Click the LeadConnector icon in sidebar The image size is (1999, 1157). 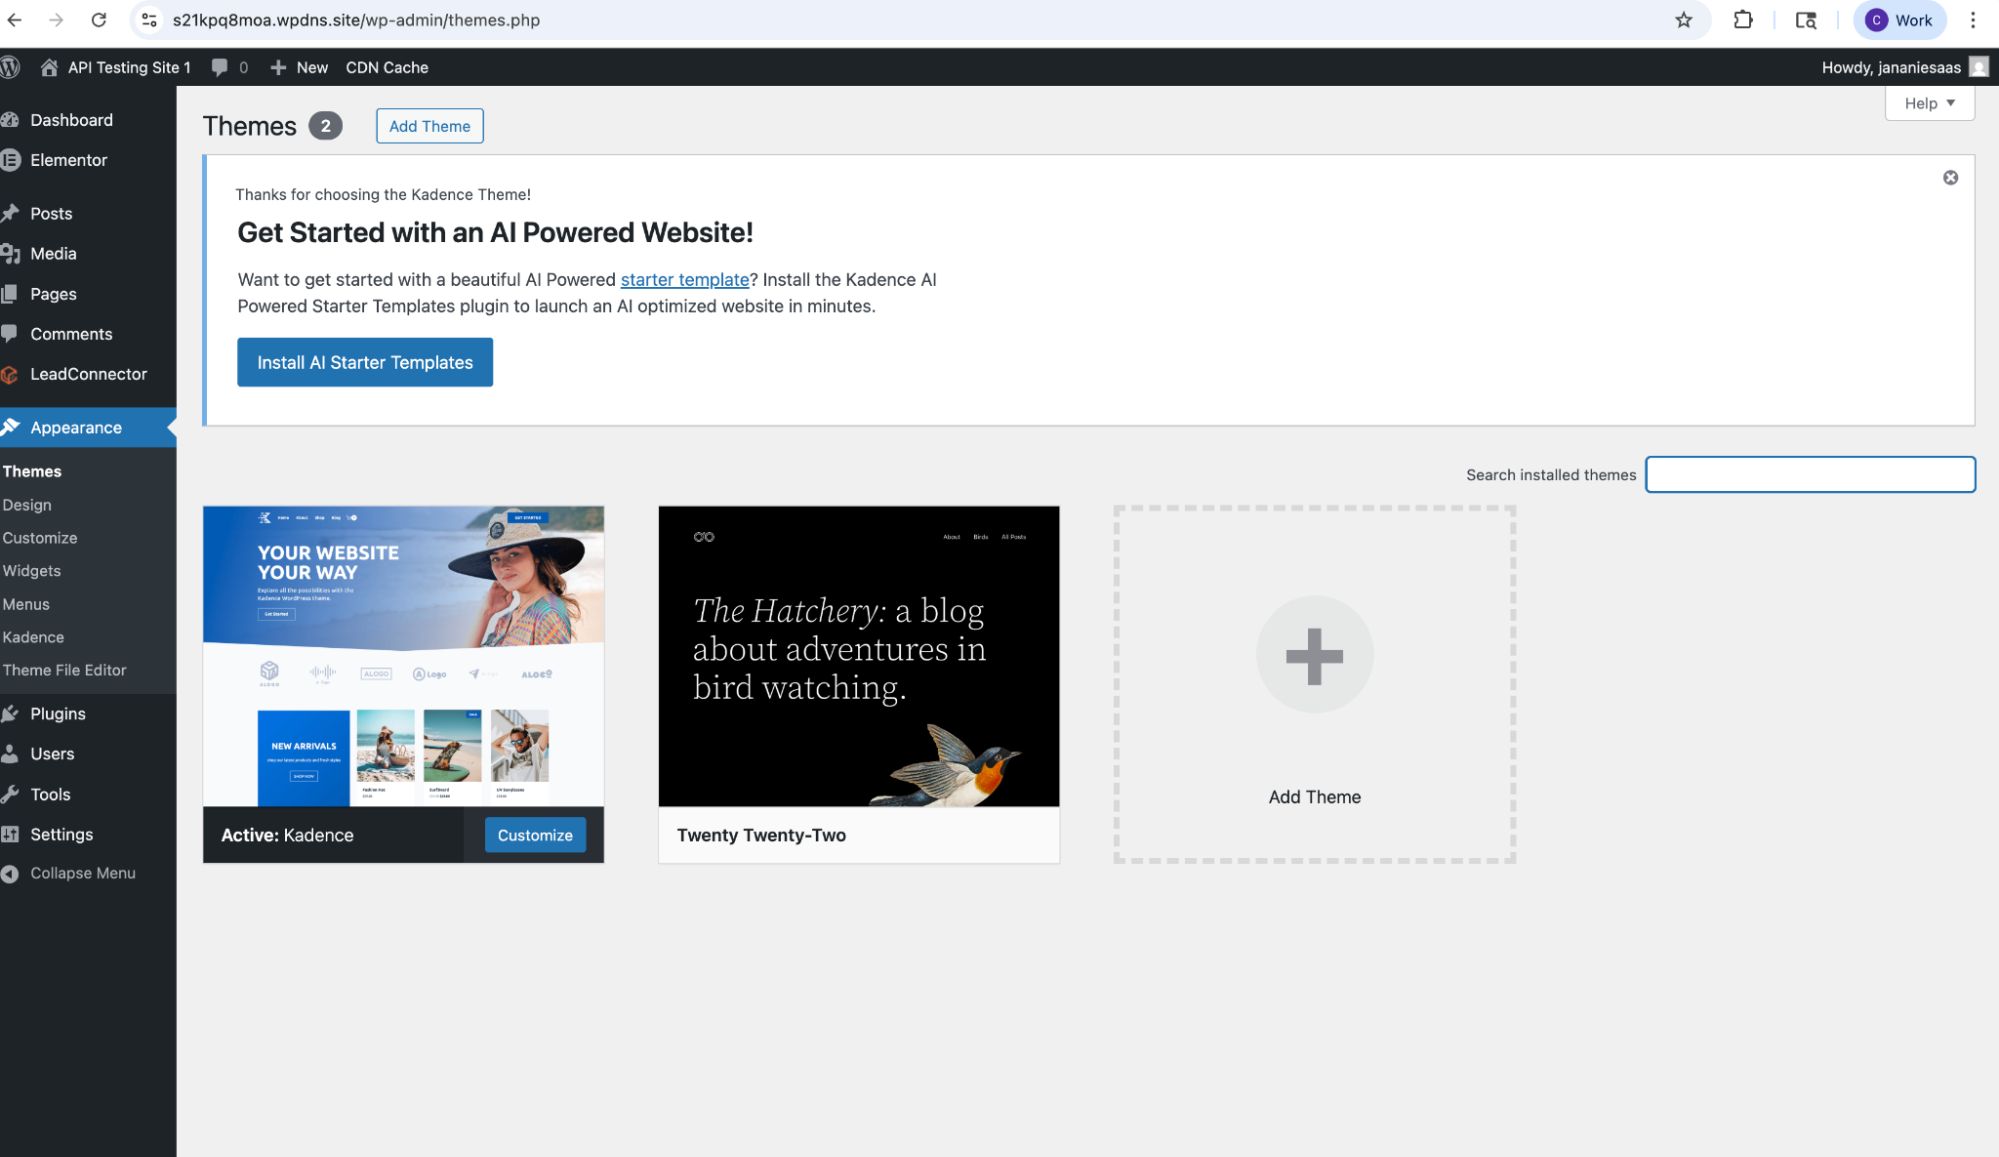click(10, 374)
